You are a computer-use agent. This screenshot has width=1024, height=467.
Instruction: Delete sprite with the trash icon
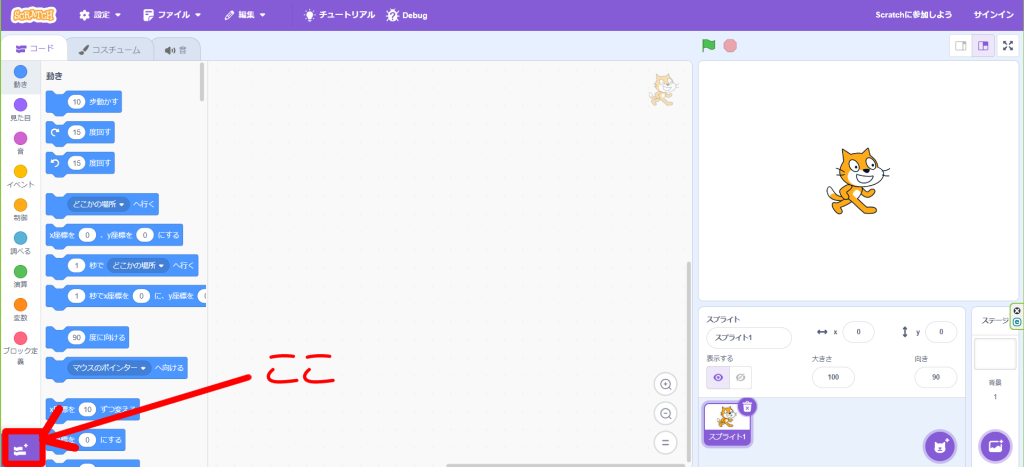[747, 406]
